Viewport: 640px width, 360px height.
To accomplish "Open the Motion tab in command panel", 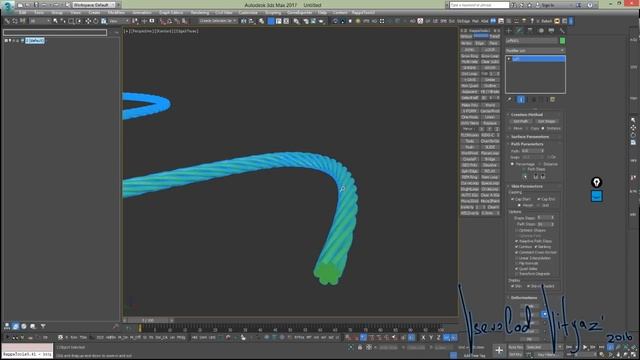I will pyautogui.click(x=541, y=31).
